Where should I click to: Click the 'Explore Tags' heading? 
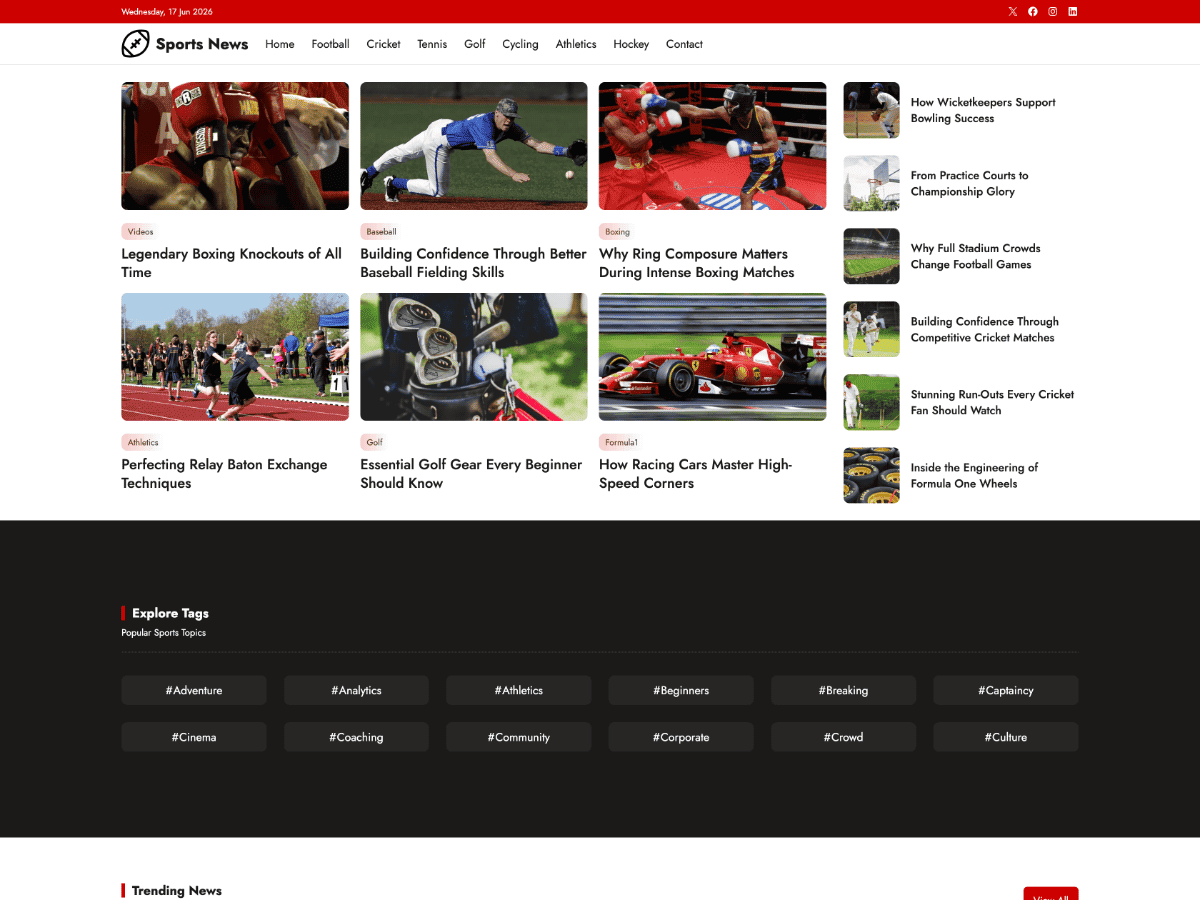tap(170, 613)
